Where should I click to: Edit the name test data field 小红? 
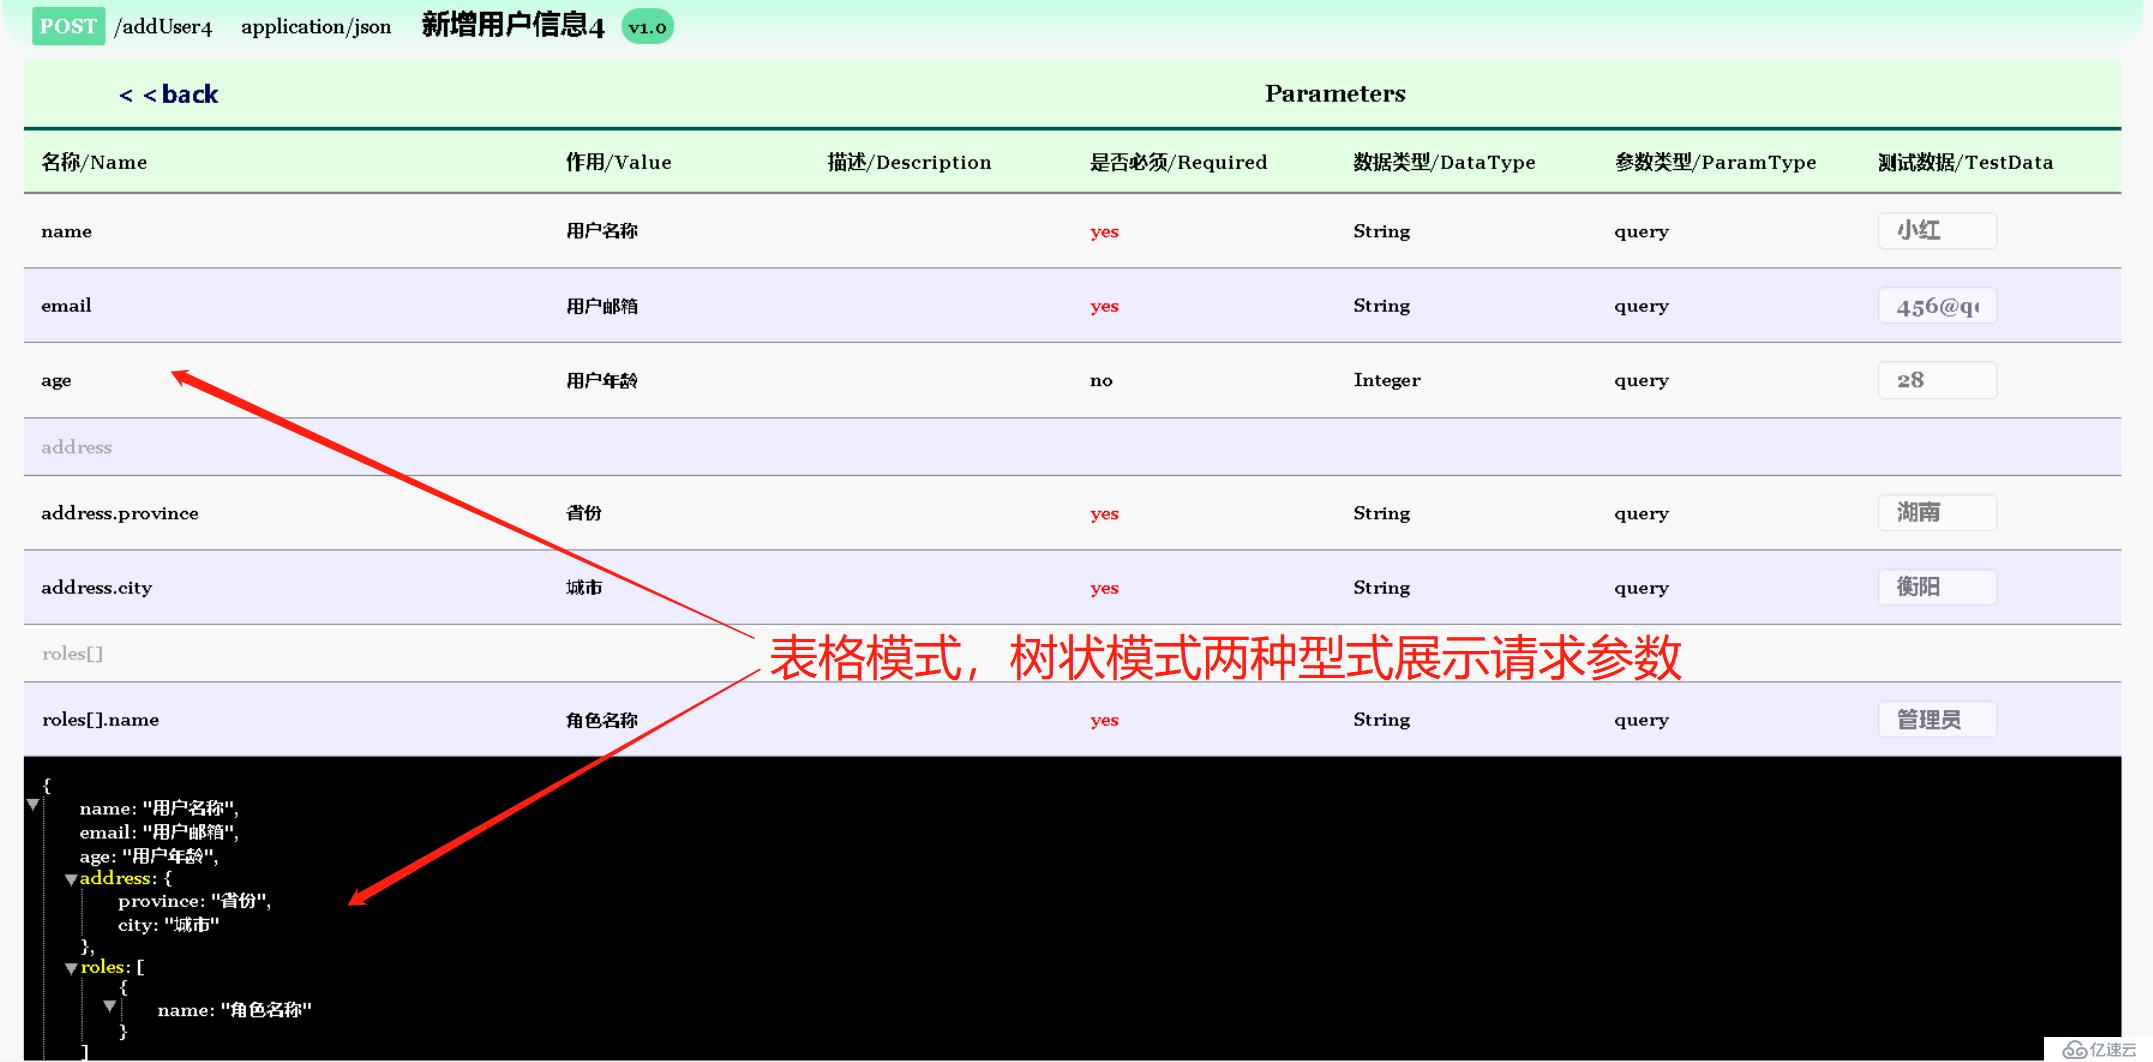[x=1937, y=231]
